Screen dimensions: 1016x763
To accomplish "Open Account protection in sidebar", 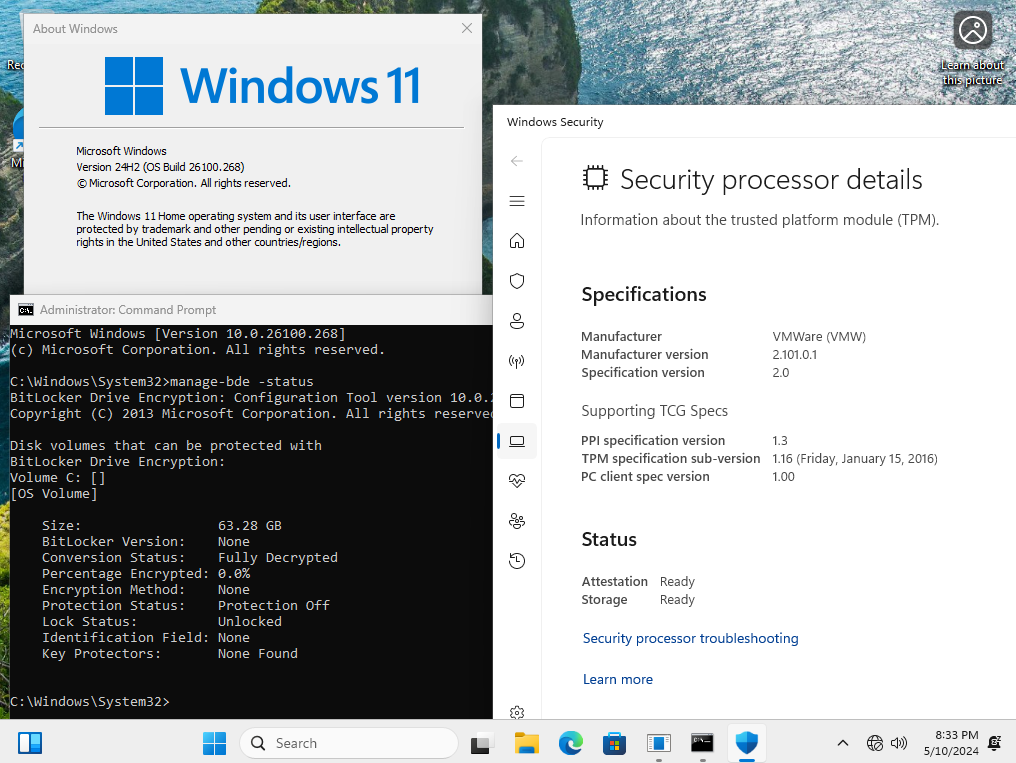I will tap(516, 321).
